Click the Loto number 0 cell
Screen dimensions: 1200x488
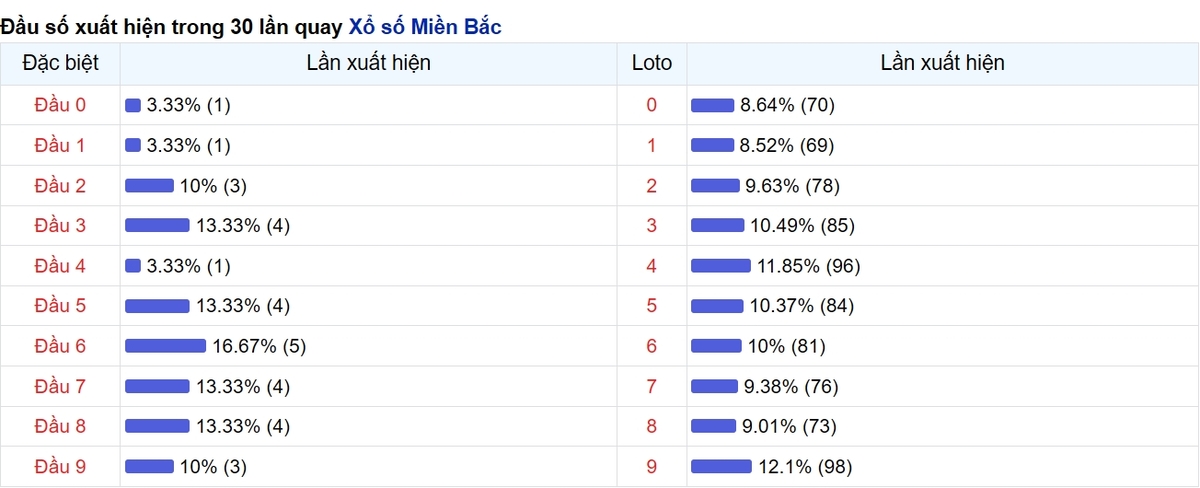pos(652,105)
